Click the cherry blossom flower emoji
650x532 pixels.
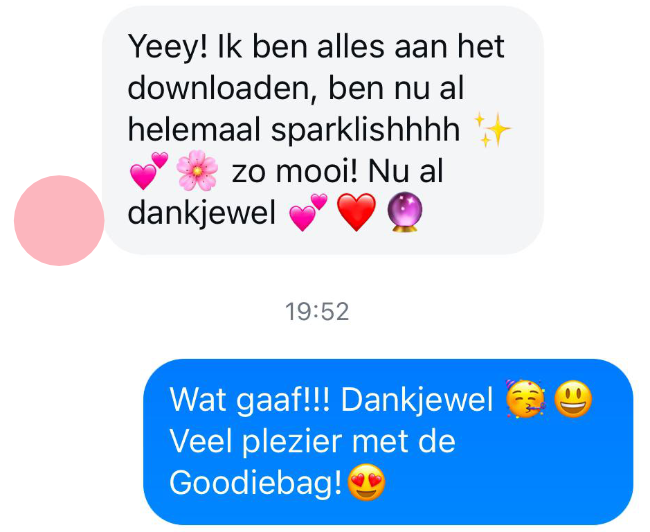pos(197,170)
